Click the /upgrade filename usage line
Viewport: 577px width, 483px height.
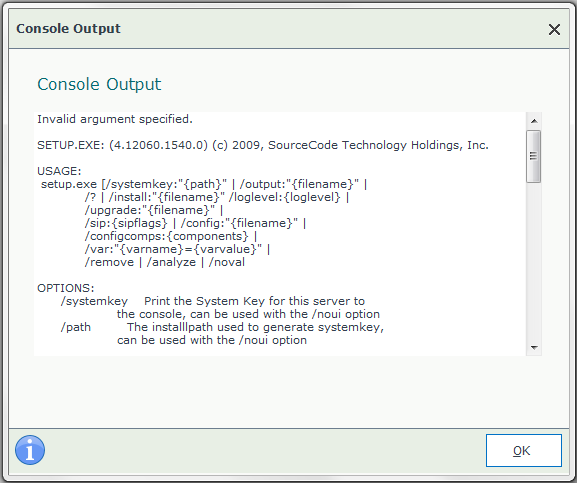[x=154, y=210]
